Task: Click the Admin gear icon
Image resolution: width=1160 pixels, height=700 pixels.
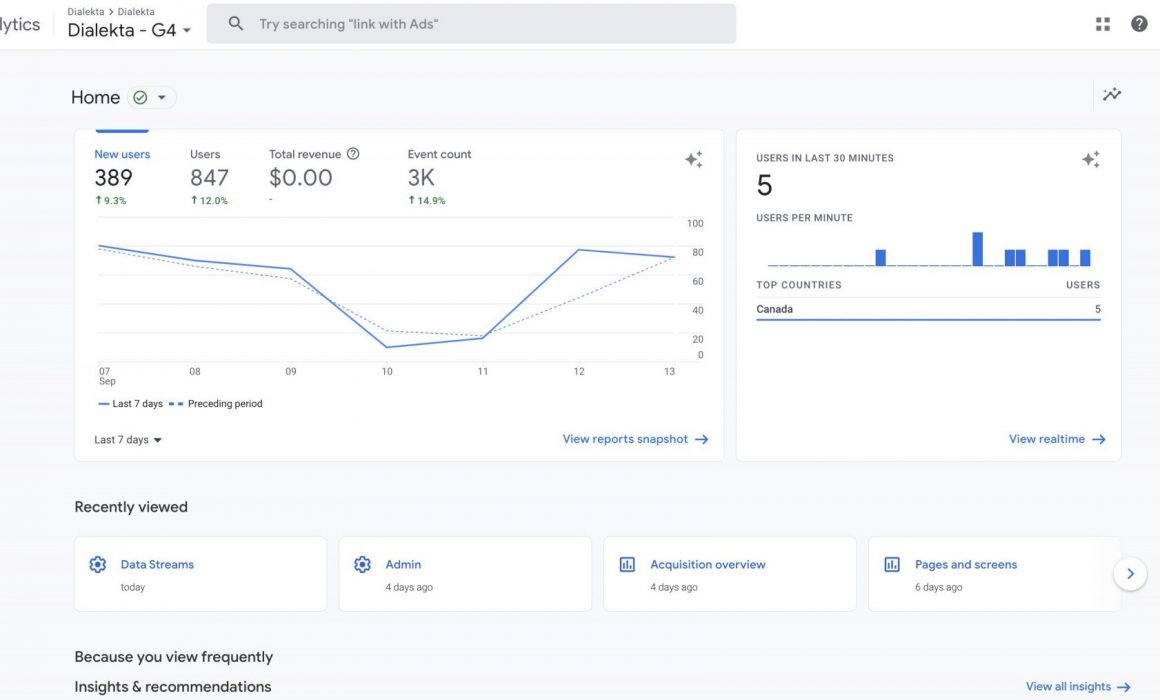Action: (362, 564)
